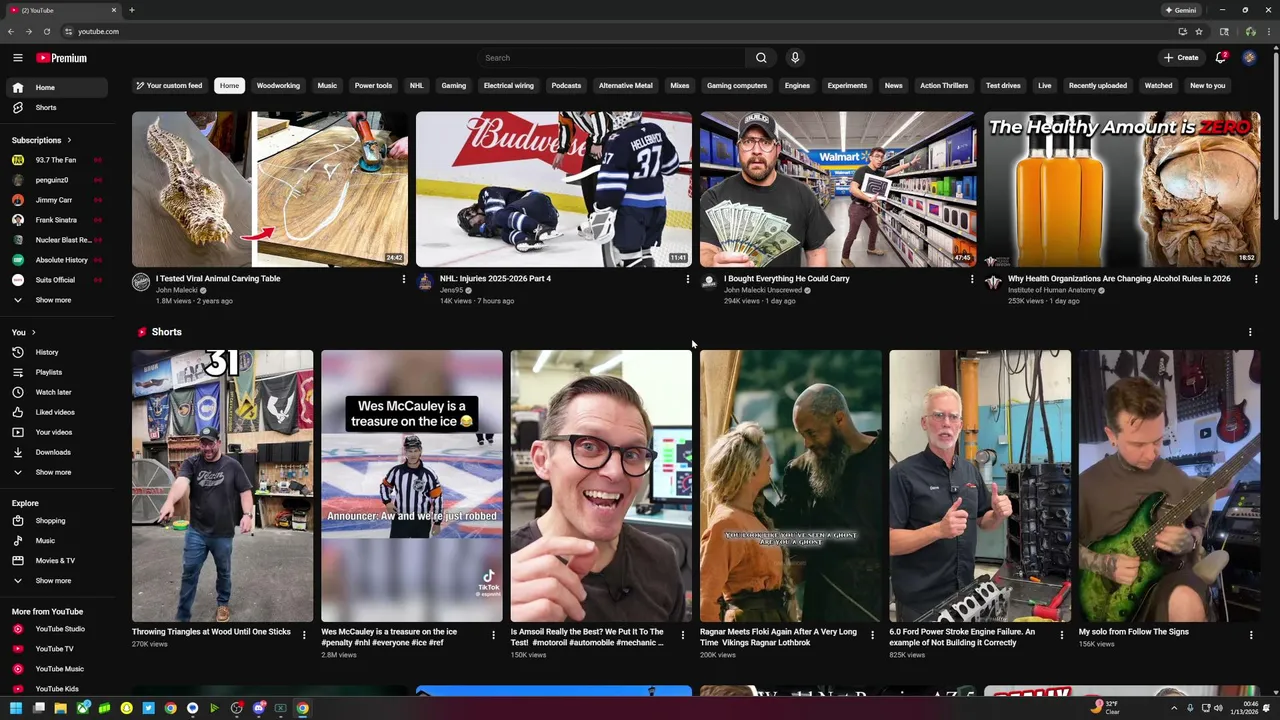Screen dimensions: 1280x720
Task: Open Watch later in the sidebar
Action: pos(57,392)
